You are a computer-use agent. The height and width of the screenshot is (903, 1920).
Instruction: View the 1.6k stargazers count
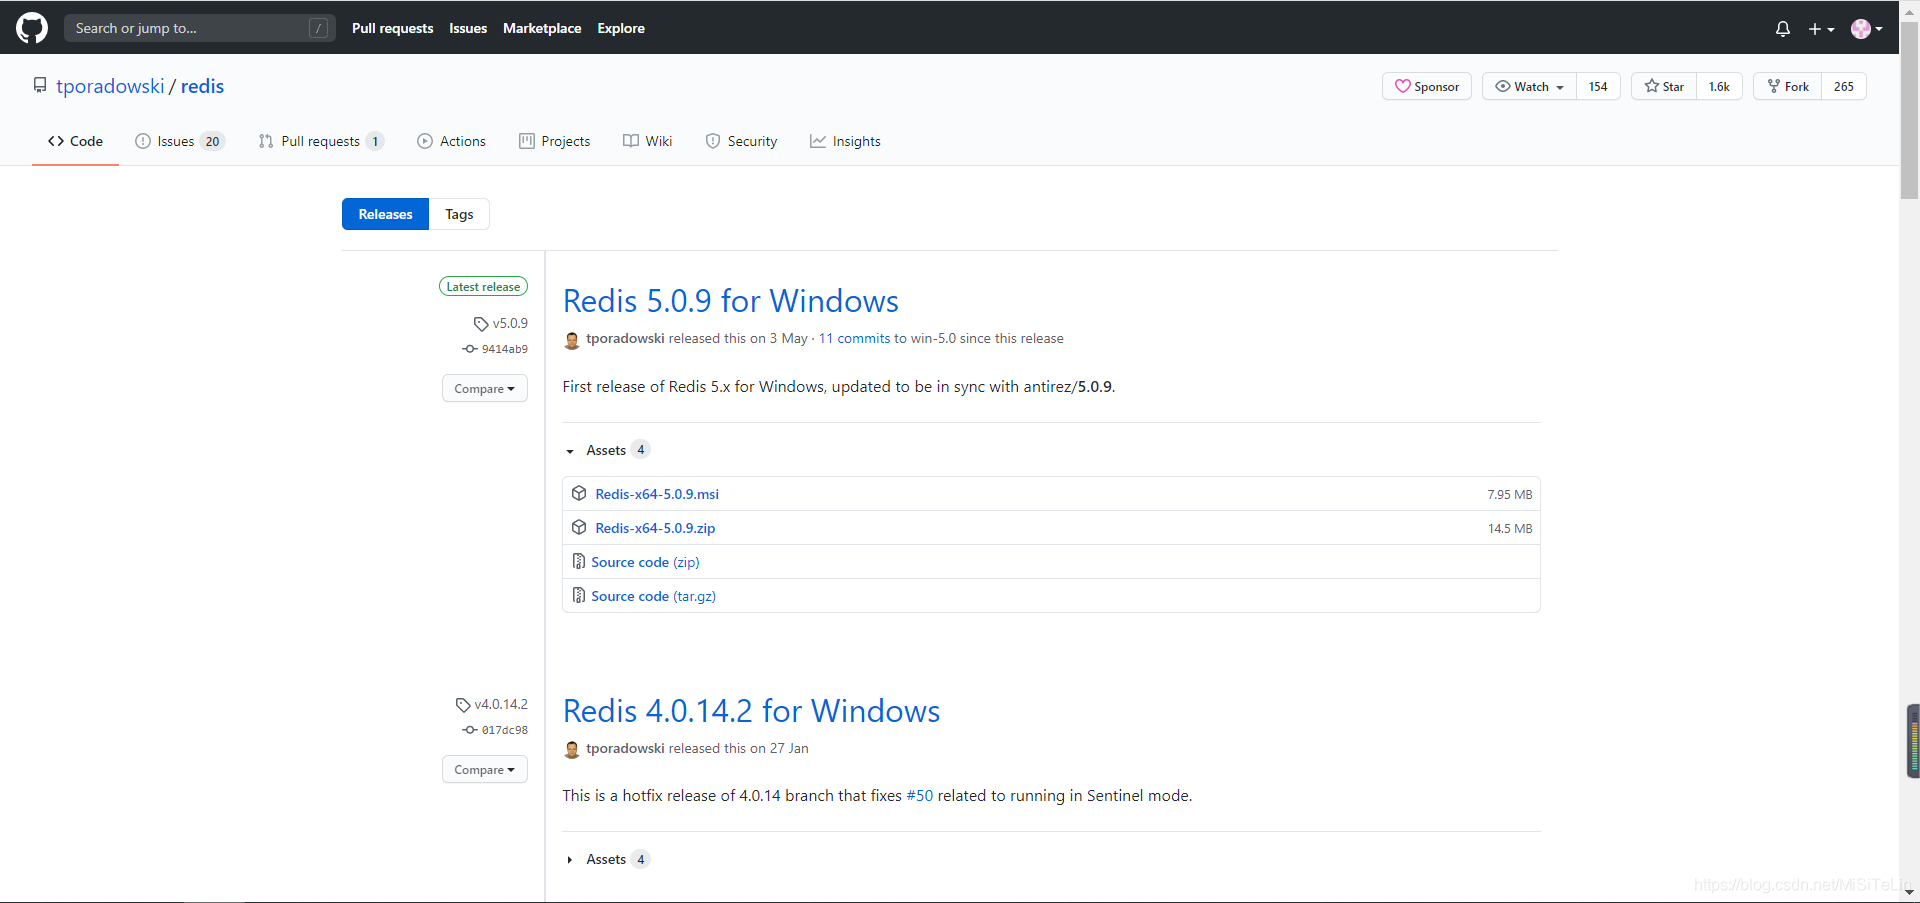click(x=1719, y=87)
